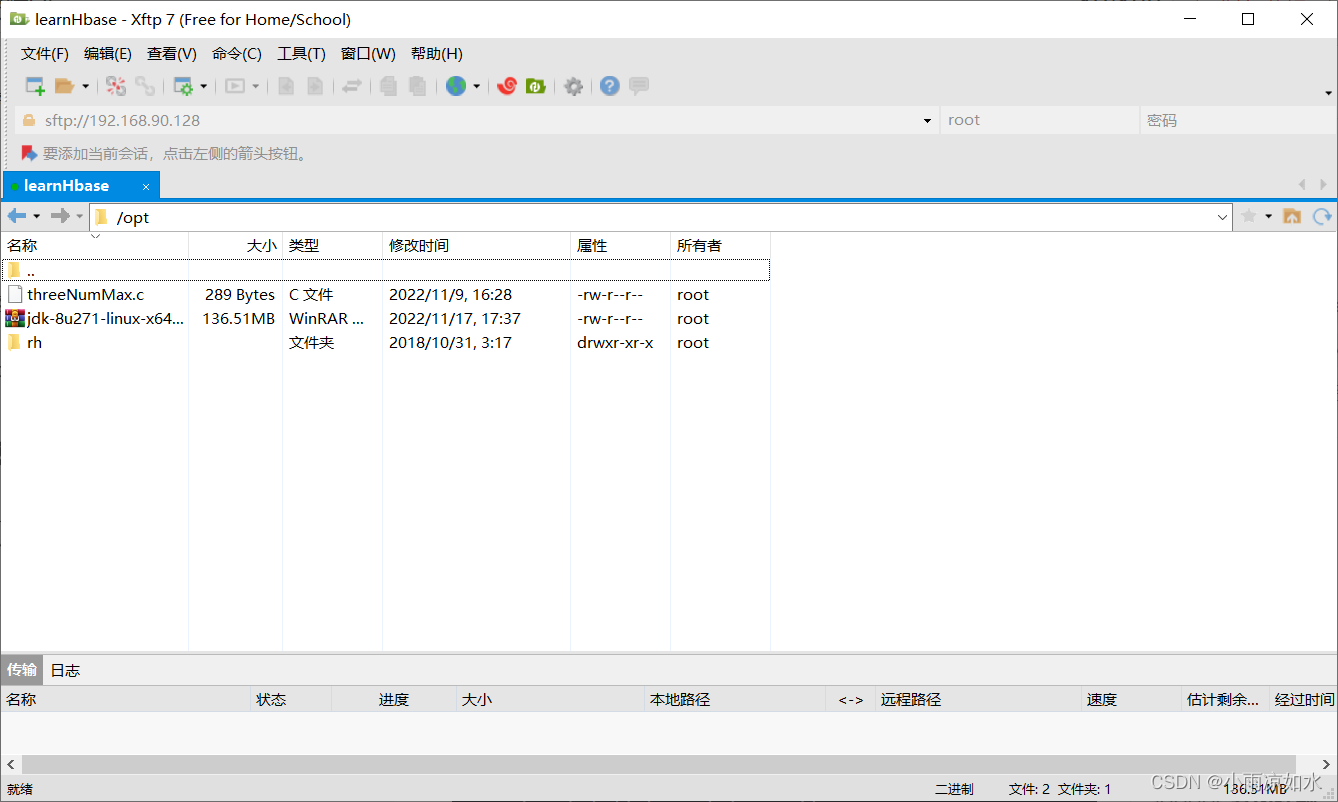This screenshot has height=802, width=1338.
Task: Sort by the 所有者 column header
Action: (721, 245)
